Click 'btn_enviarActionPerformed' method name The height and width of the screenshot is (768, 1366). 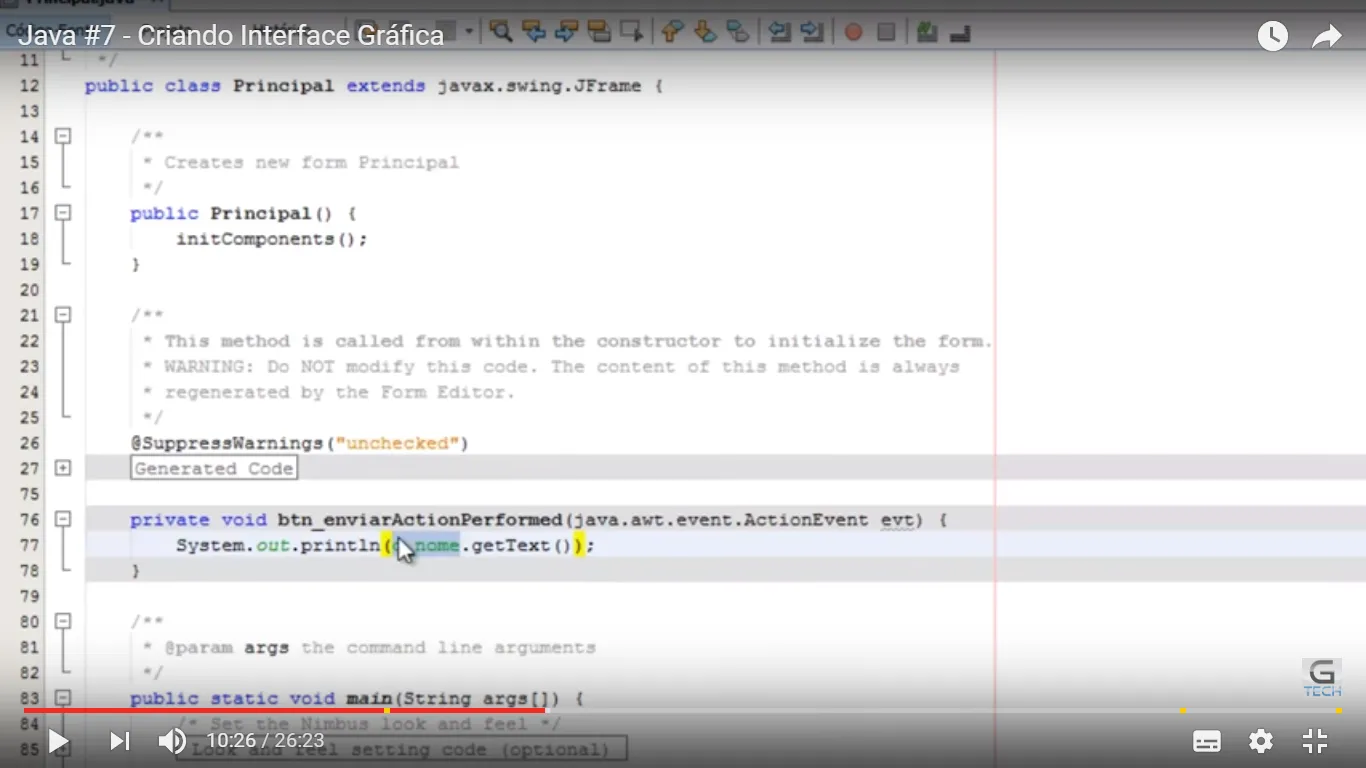(x=420, y=520)
